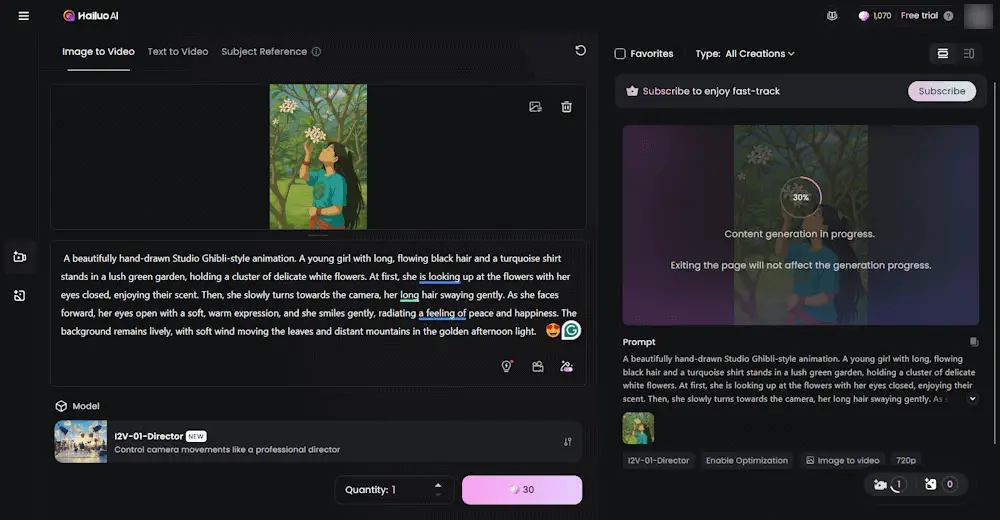The image size is (1000, 520).
Task: Replace the uploaded image icon
Action: click(536, 107)
